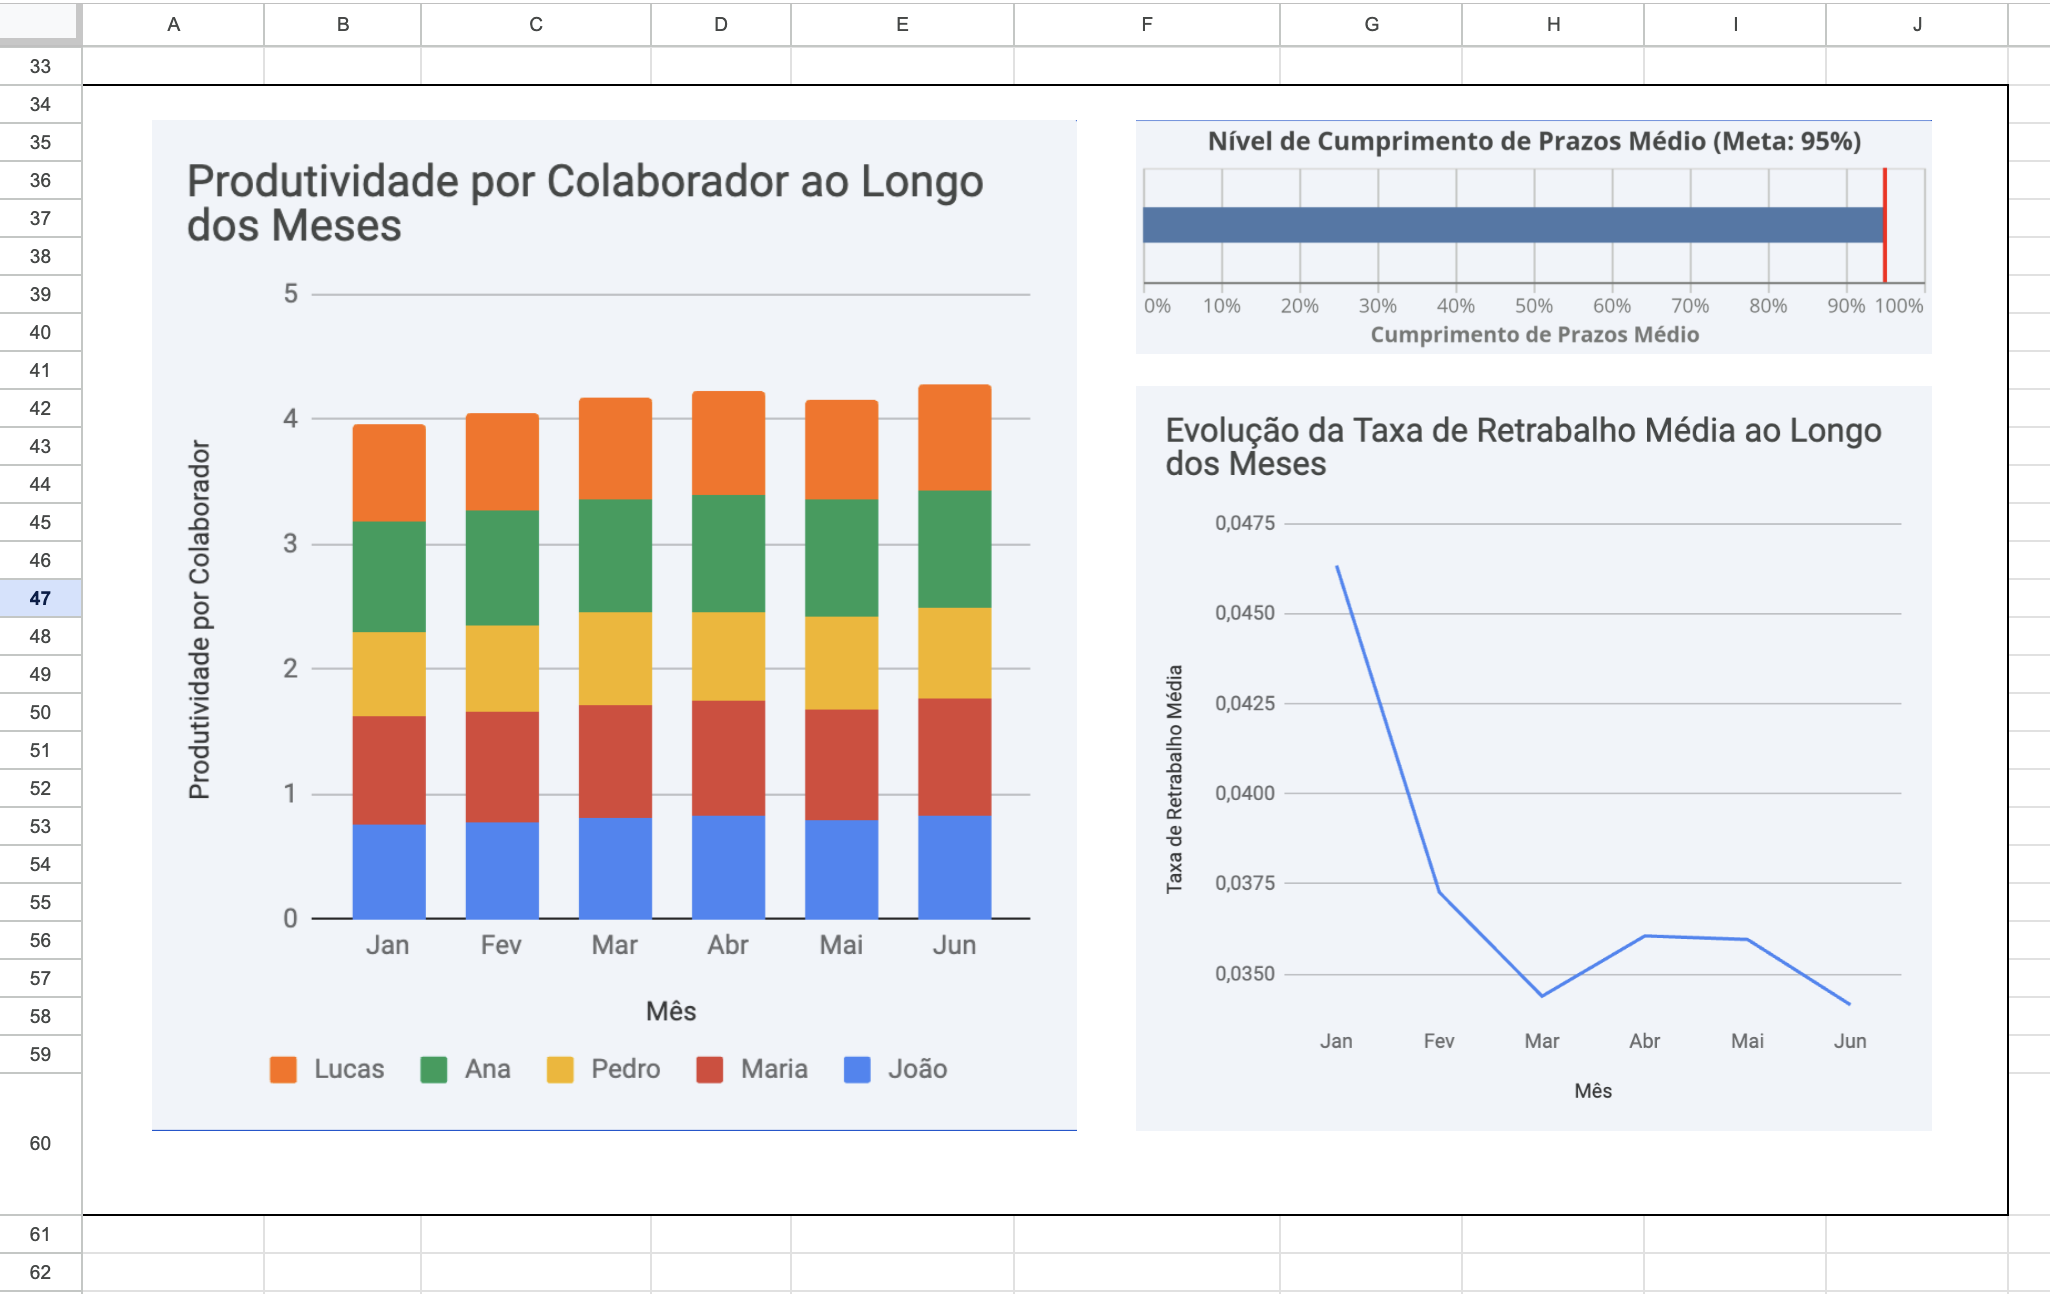2050x1294 pixels.
Task: Click the yellow Pedro legend swatch
Action: coord(560,1069)
